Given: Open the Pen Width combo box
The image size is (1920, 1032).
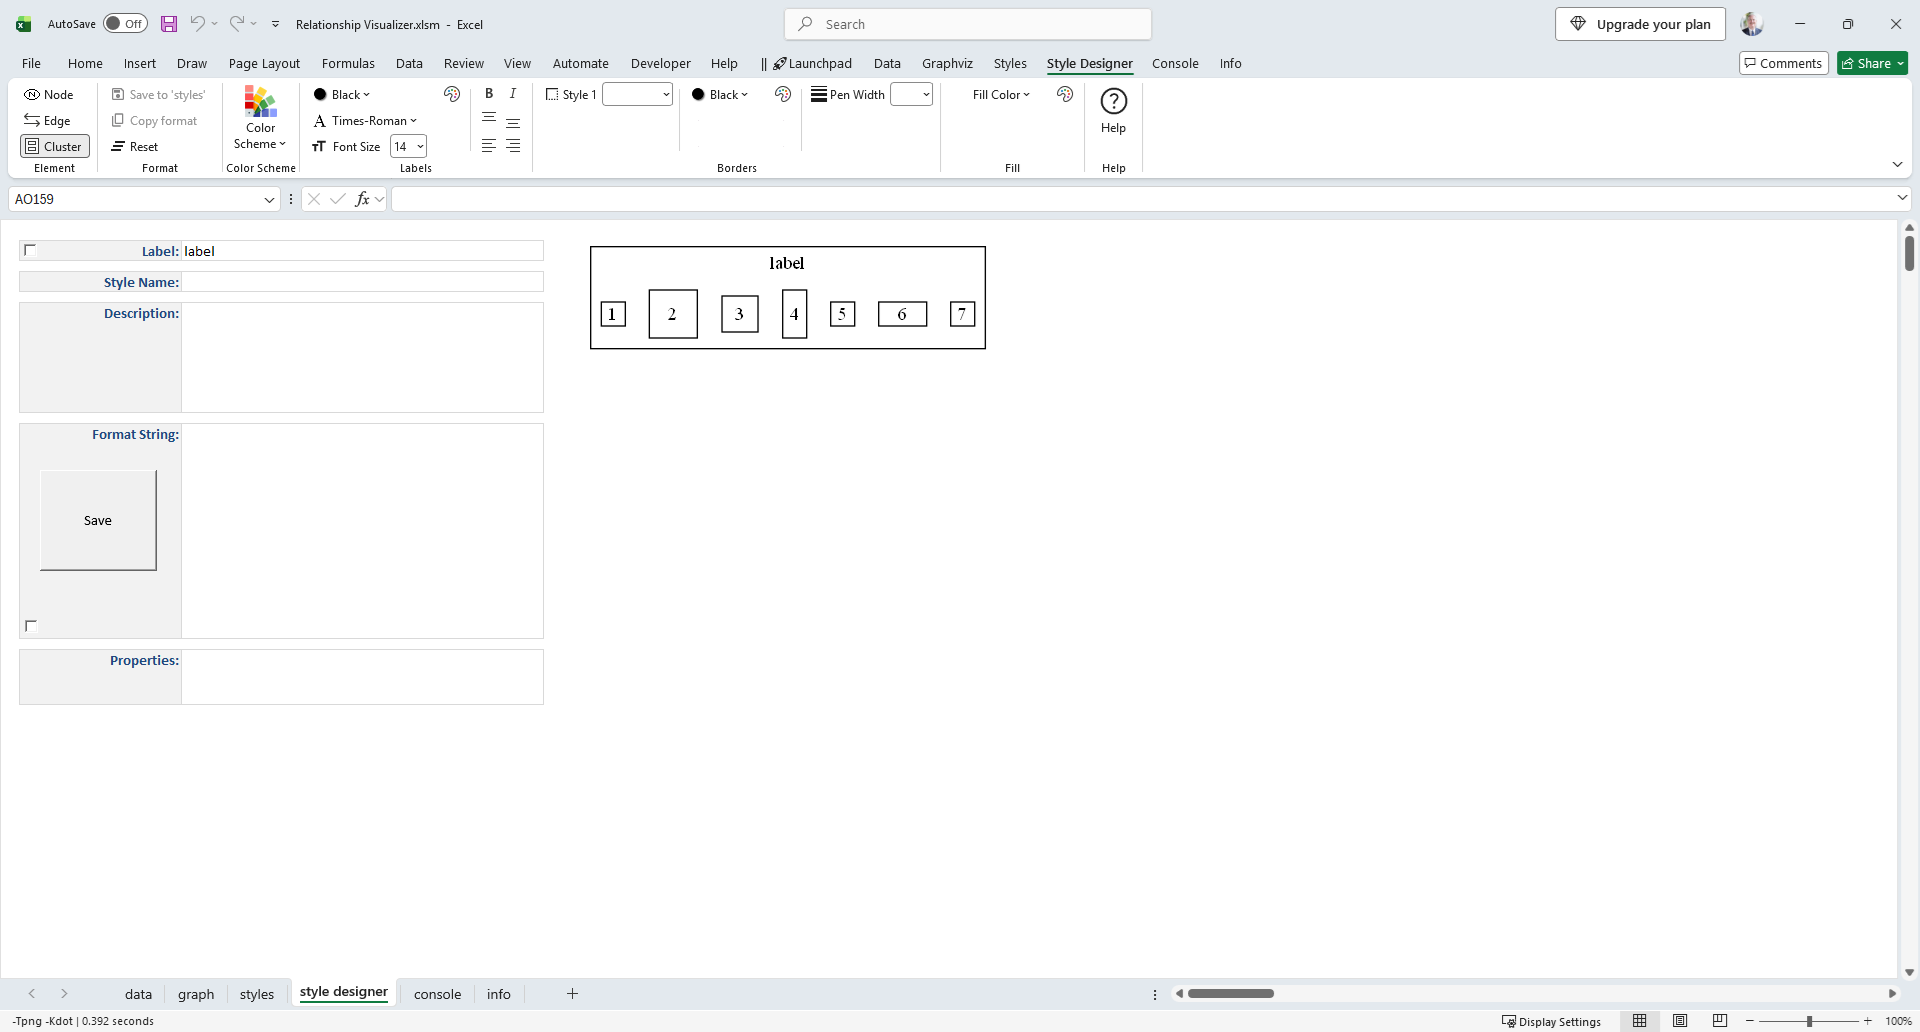Looking at the screenshot, I should 911,94.
